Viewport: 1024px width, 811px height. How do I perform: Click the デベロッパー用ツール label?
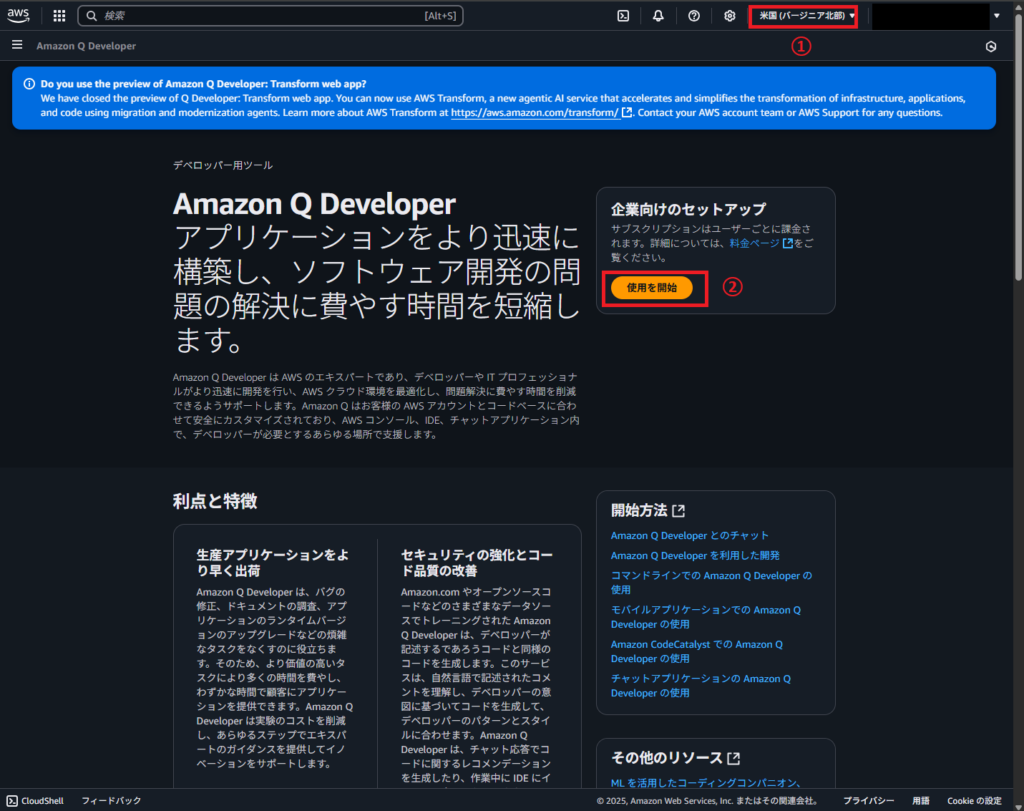pyautogui.click(x=223, y=165)
